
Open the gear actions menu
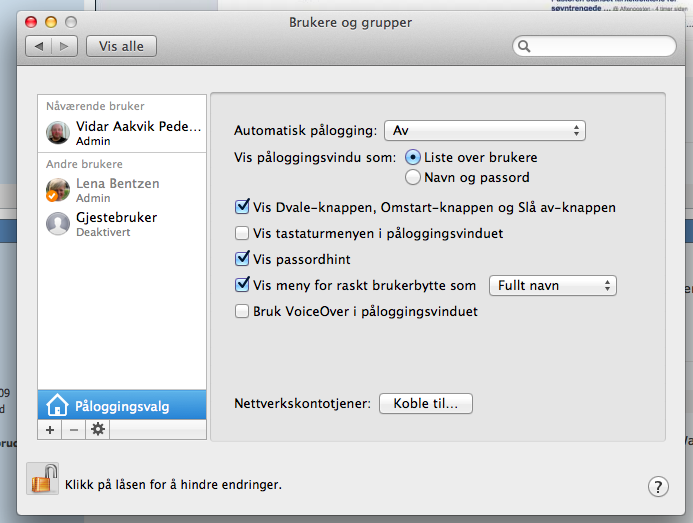(x=98, y=429)
